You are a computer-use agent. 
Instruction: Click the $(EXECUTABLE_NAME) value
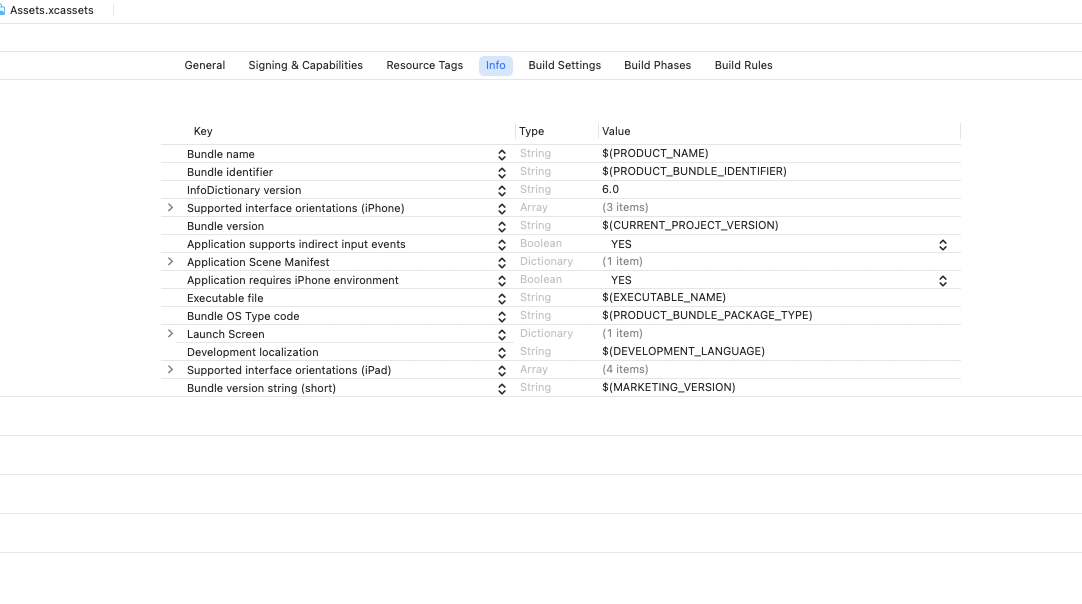[664, 297]
